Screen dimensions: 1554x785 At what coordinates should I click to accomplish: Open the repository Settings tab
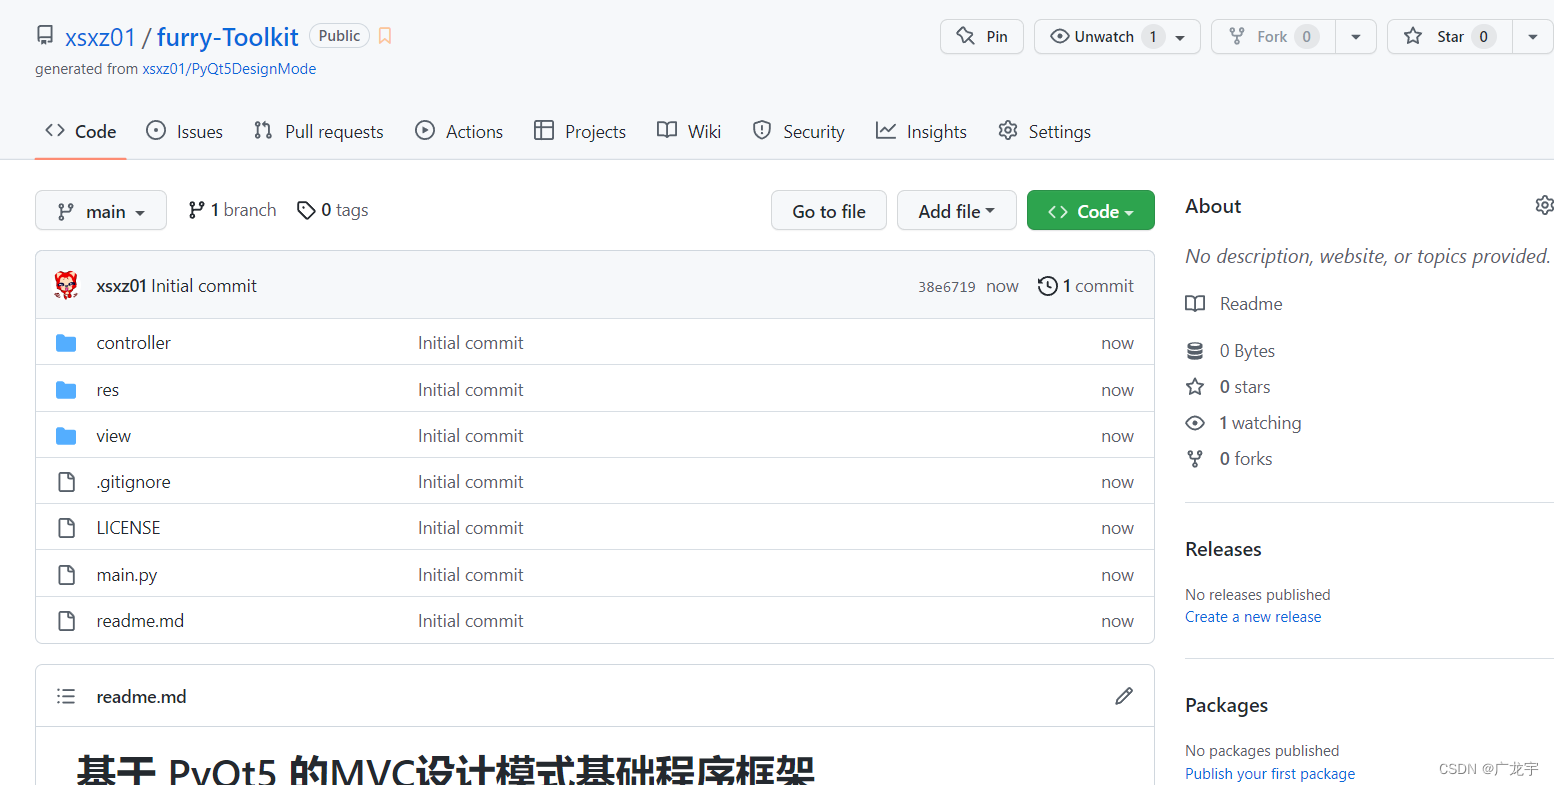click(x=1045, y=131)
